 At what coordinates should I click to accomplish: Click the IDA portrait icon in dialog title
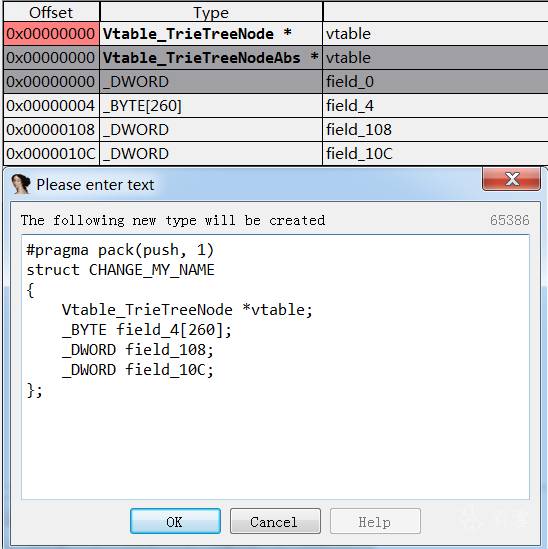21,184
